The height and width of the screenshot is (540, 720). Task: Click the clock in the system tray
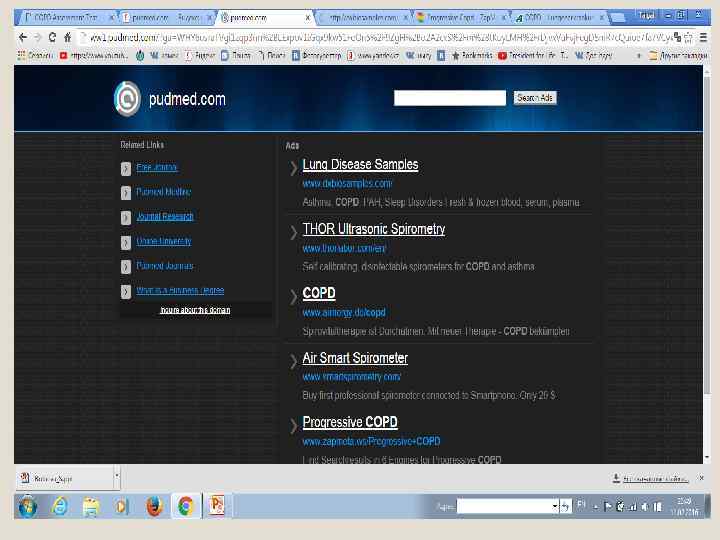[x=685, y=506]
